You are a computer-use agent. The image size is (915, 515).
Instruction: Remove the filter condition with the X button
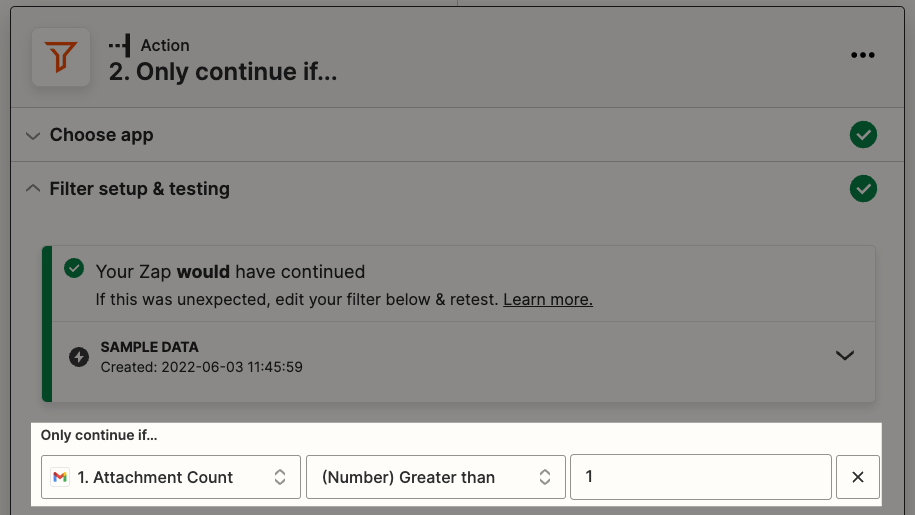857,477
